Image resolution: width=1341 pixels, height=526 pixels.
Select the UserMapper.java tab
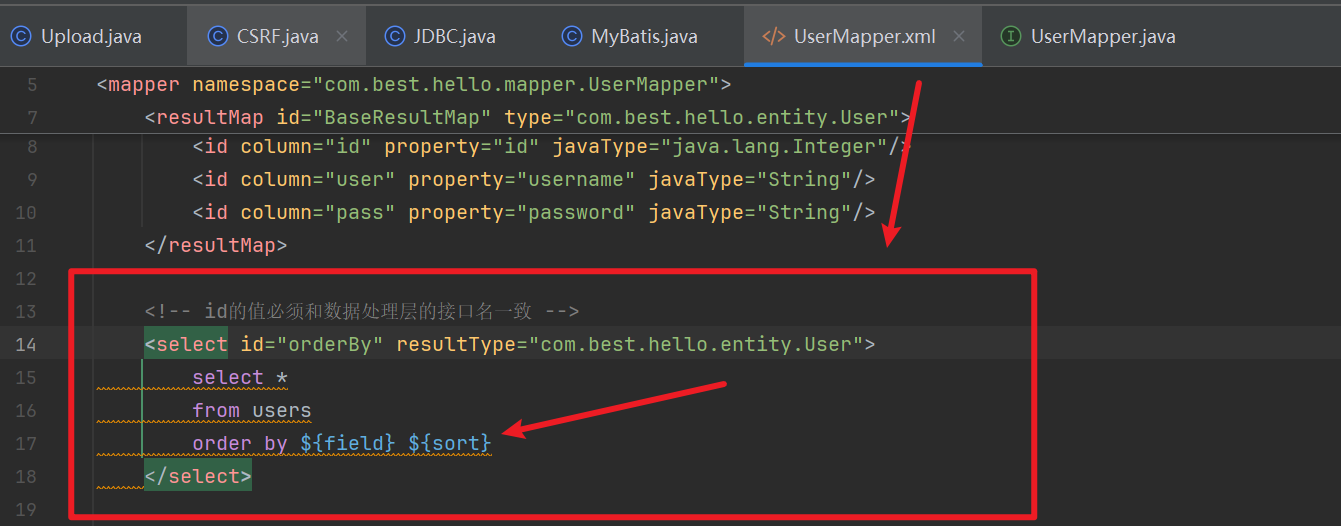1103,37
